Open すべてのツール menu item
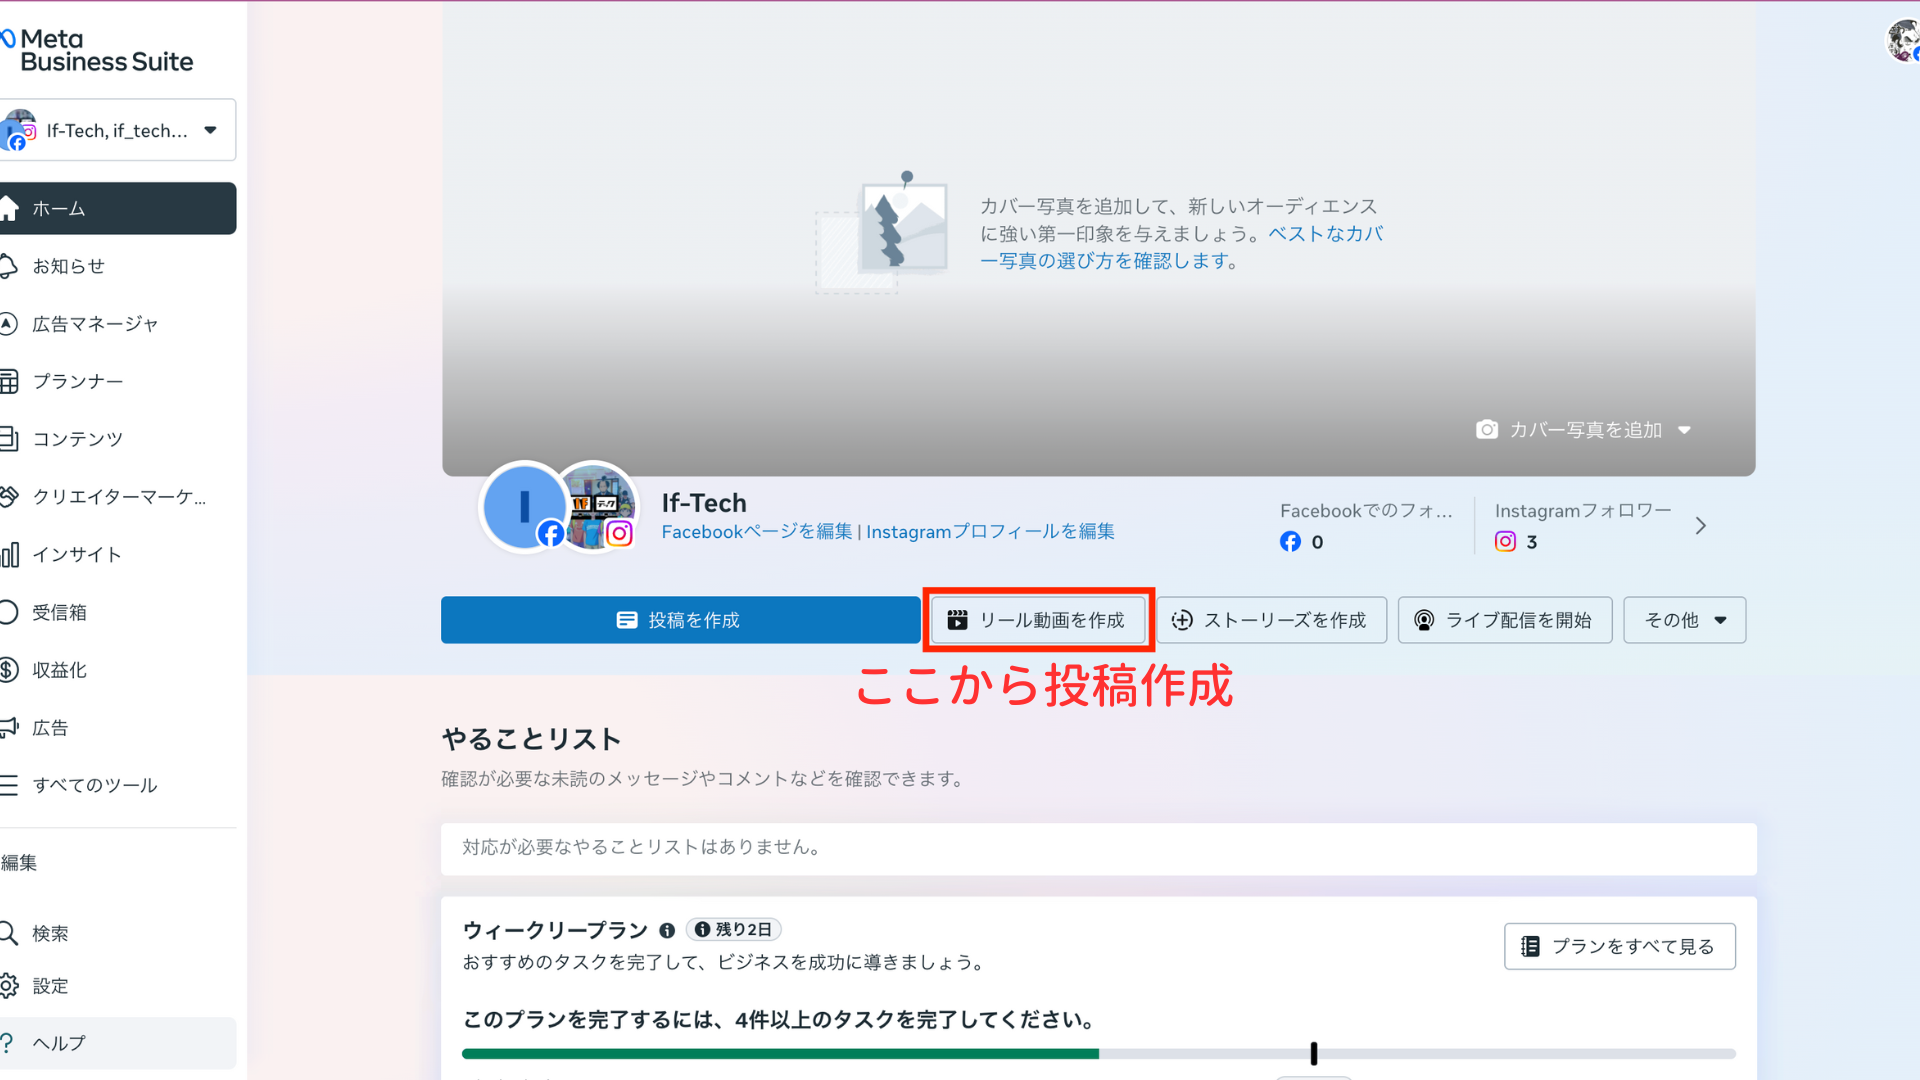This screenshot has height=1080, width=1920. (95, 785)
